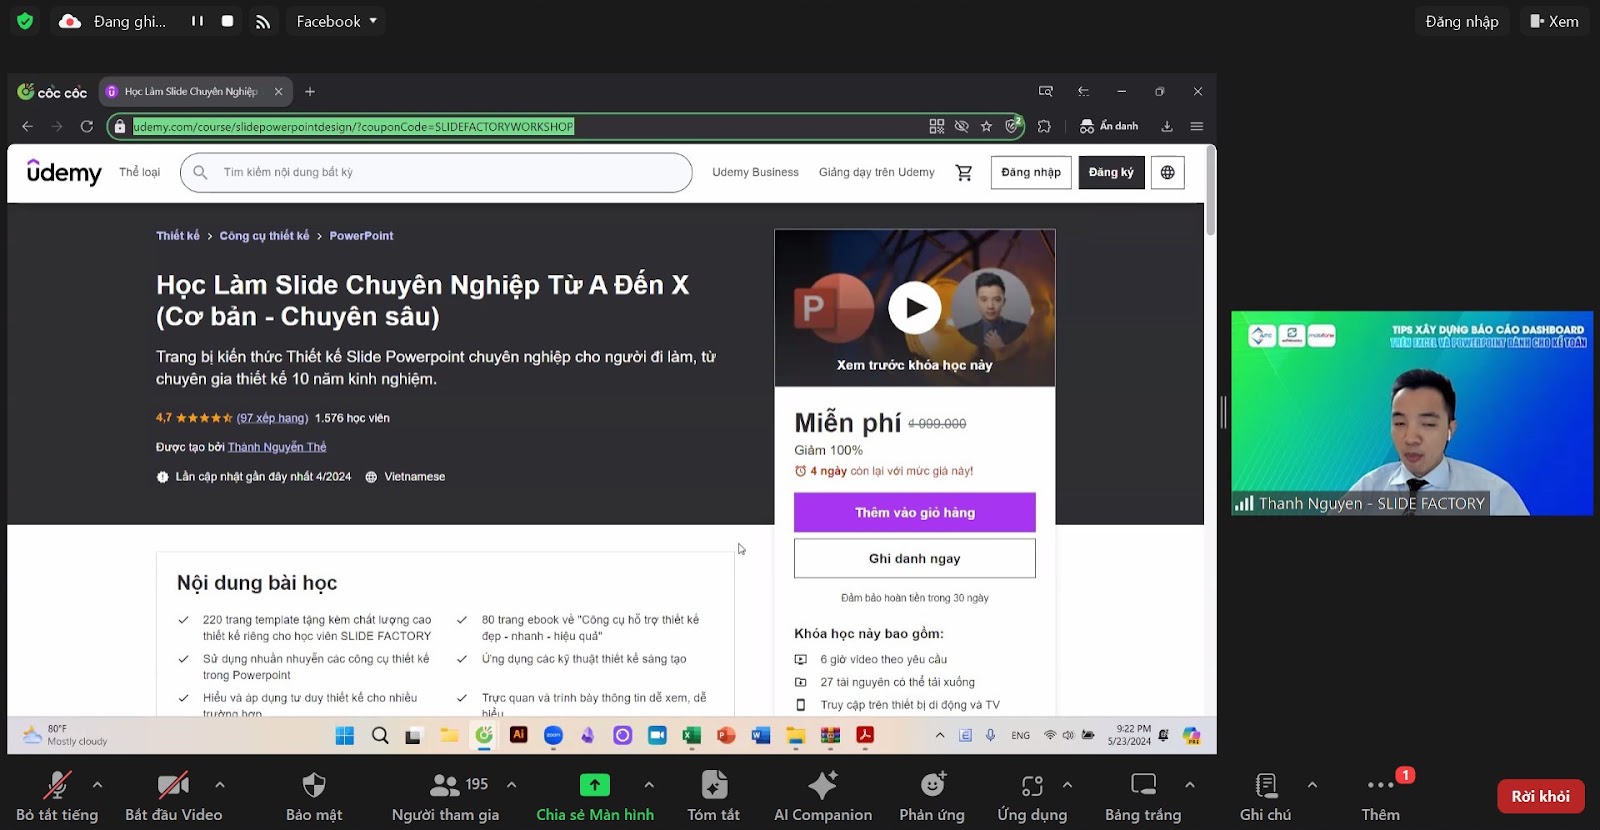Open Người tham gia participants panel
1600x830 pixels.
pyautogui.click(x=446, y=796)
